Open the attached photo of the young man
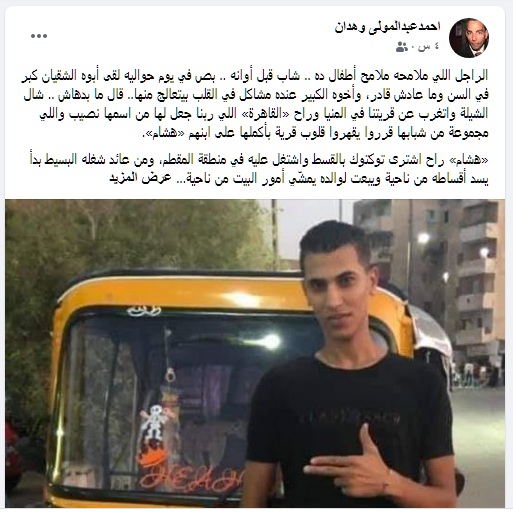Image resolution: width=513 pixels, height=513 pixels. (255, 353)
